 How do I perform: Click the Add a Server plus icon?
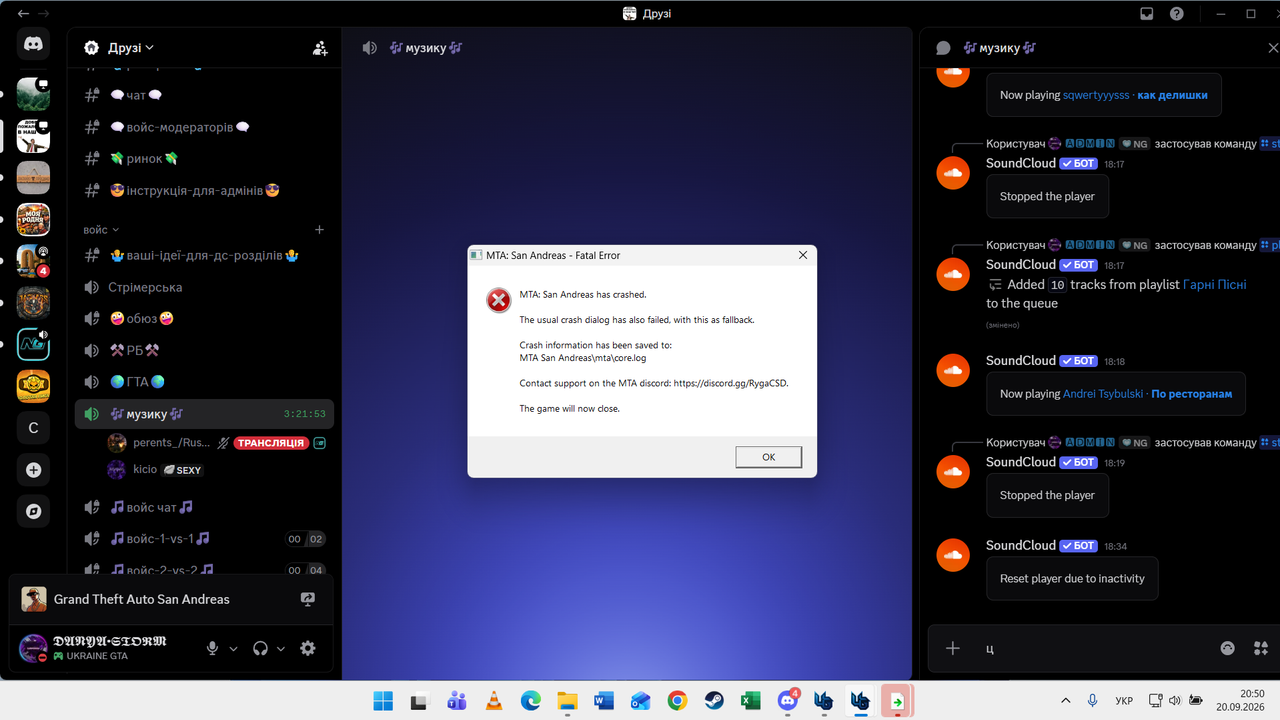pyautogui.click(x=33, y=470)
